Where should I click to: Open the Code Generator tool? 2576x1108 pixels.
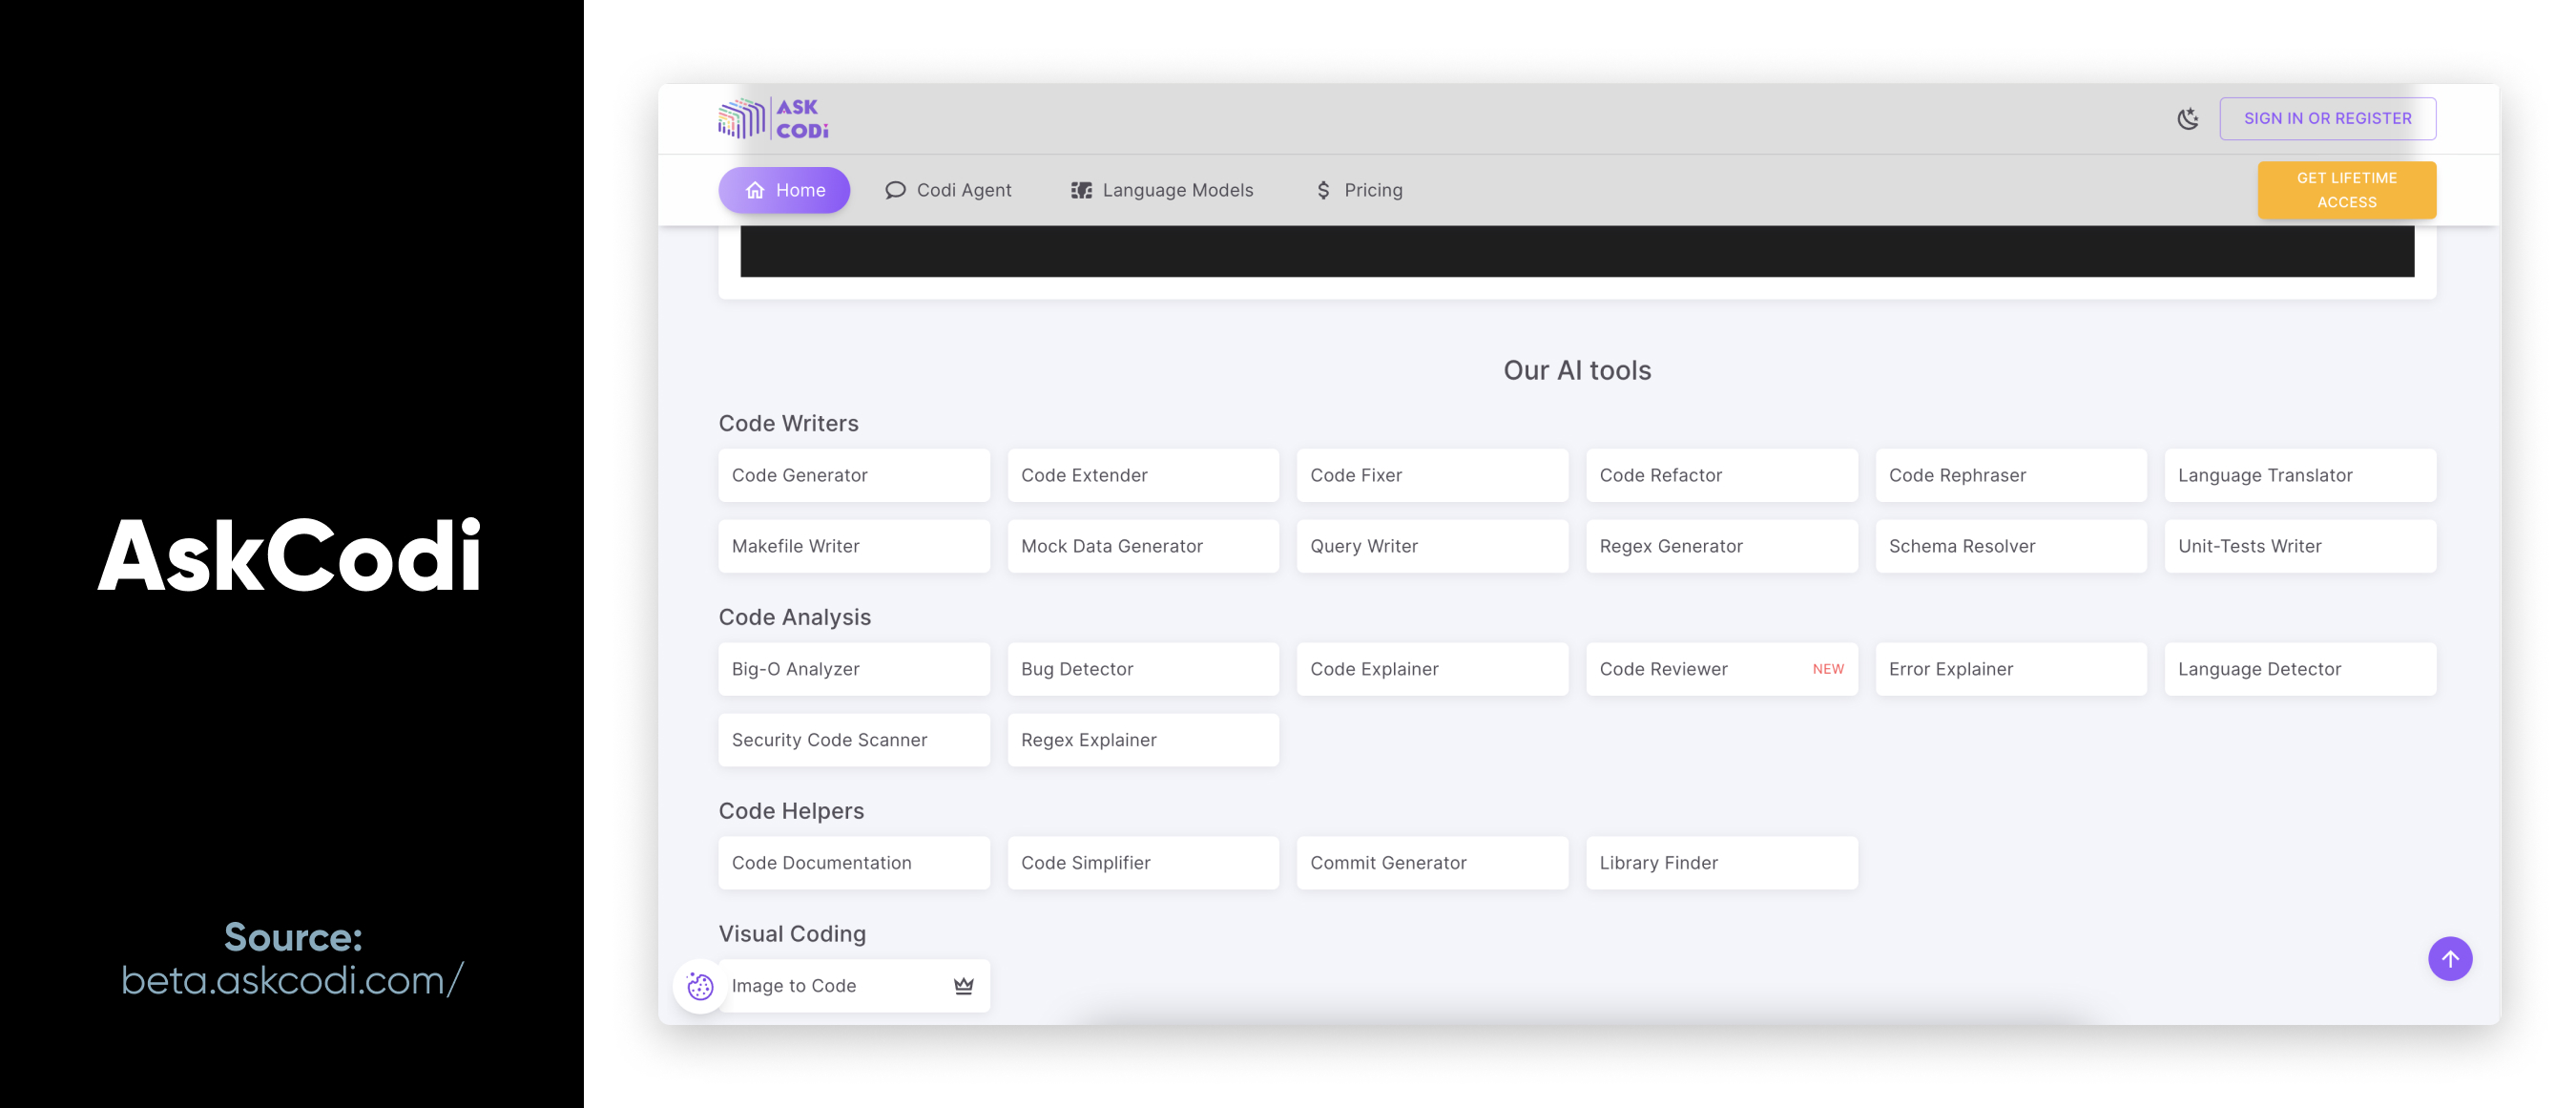tap(854, 475)
